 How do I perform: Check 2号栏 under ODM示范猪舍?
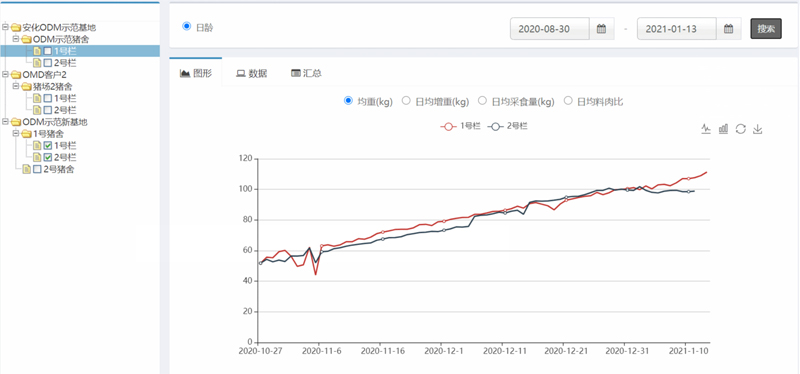click(47, 63)
